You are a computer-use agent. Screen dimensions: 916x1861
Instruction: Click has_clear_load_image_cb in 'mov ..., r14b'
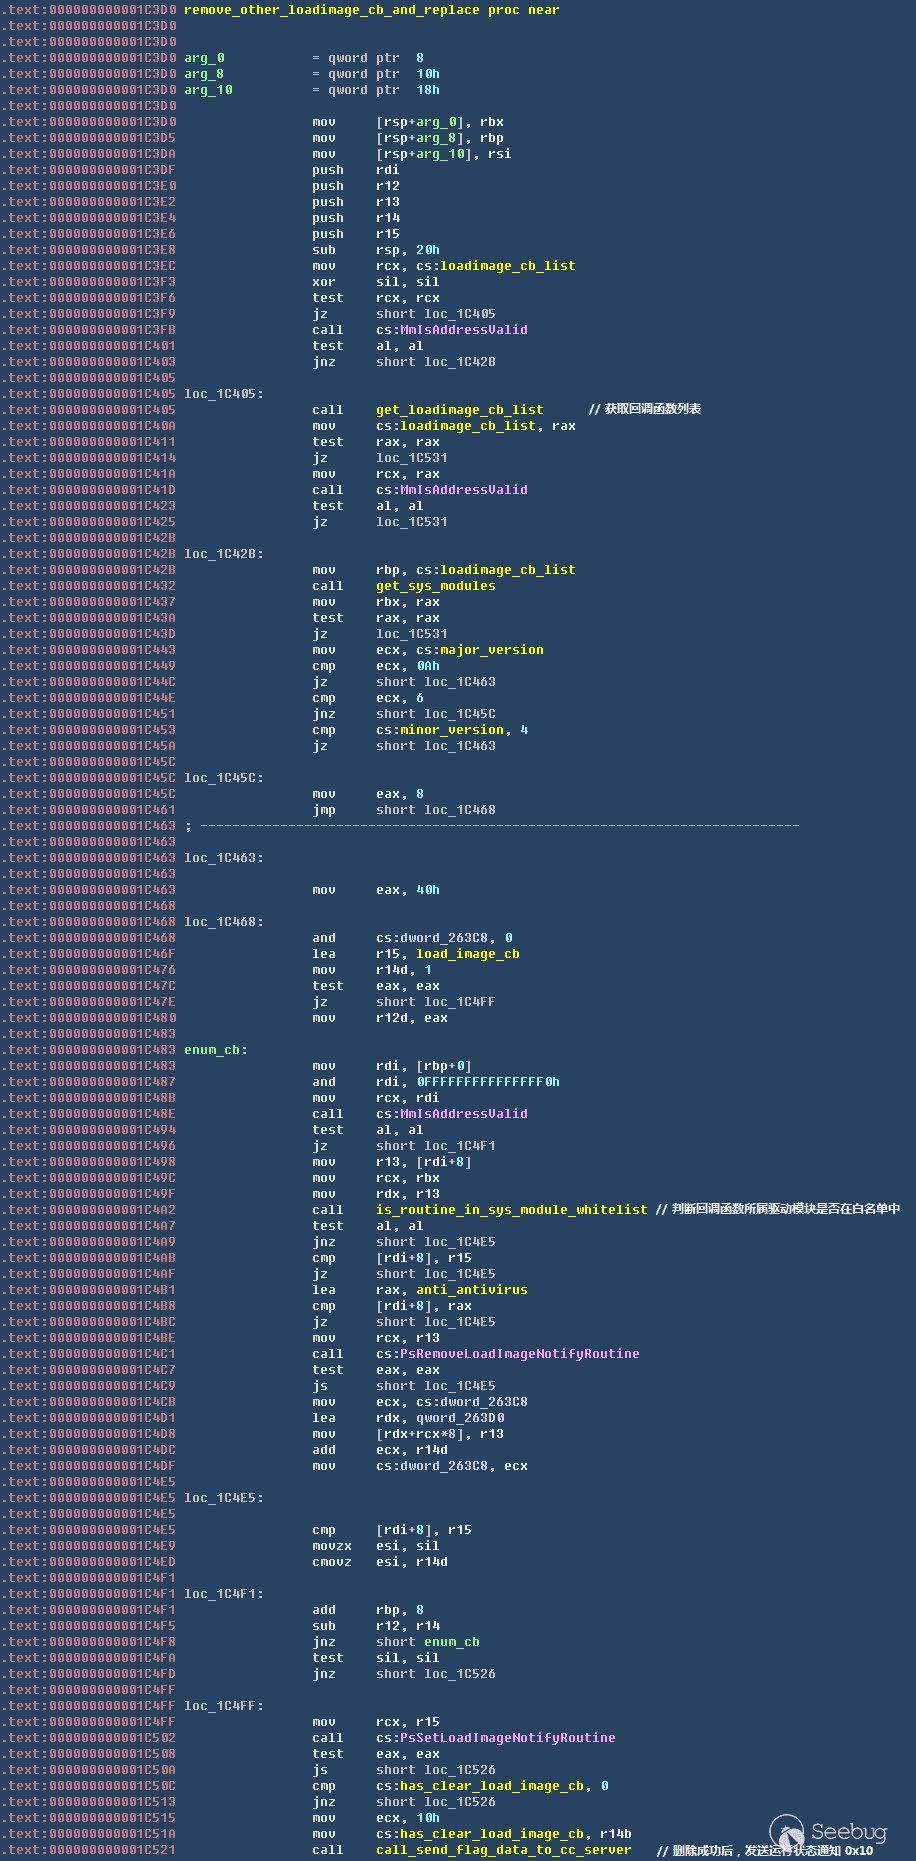point(492,1834)
